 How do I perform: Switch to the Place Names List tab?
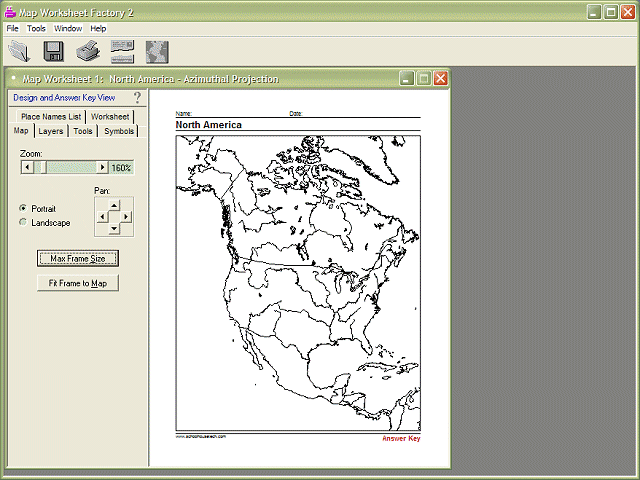point(51,117)
